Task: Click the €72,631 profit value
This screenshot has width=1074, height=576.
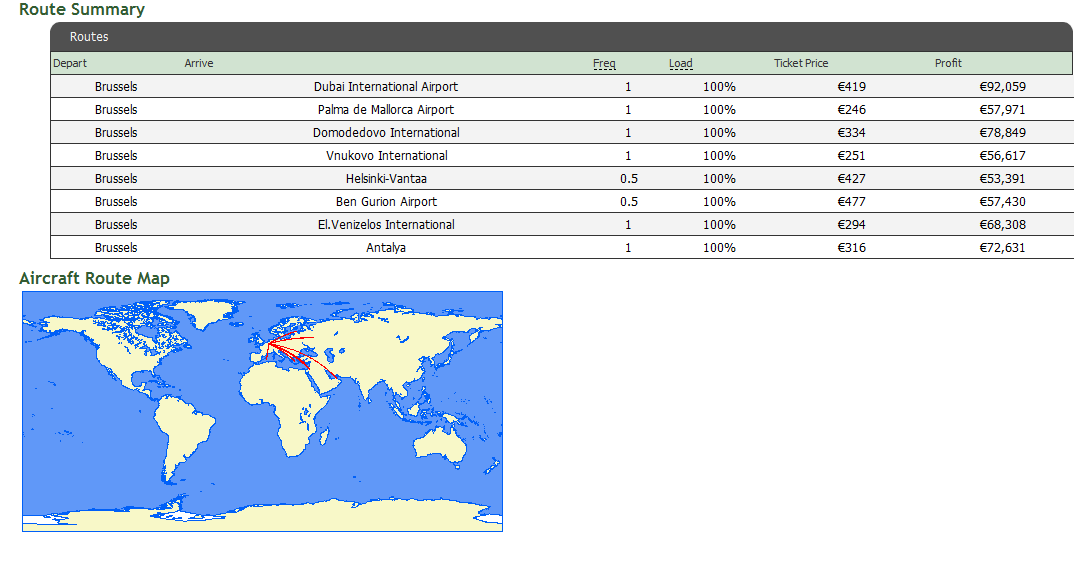Action: click(1002, 247)
